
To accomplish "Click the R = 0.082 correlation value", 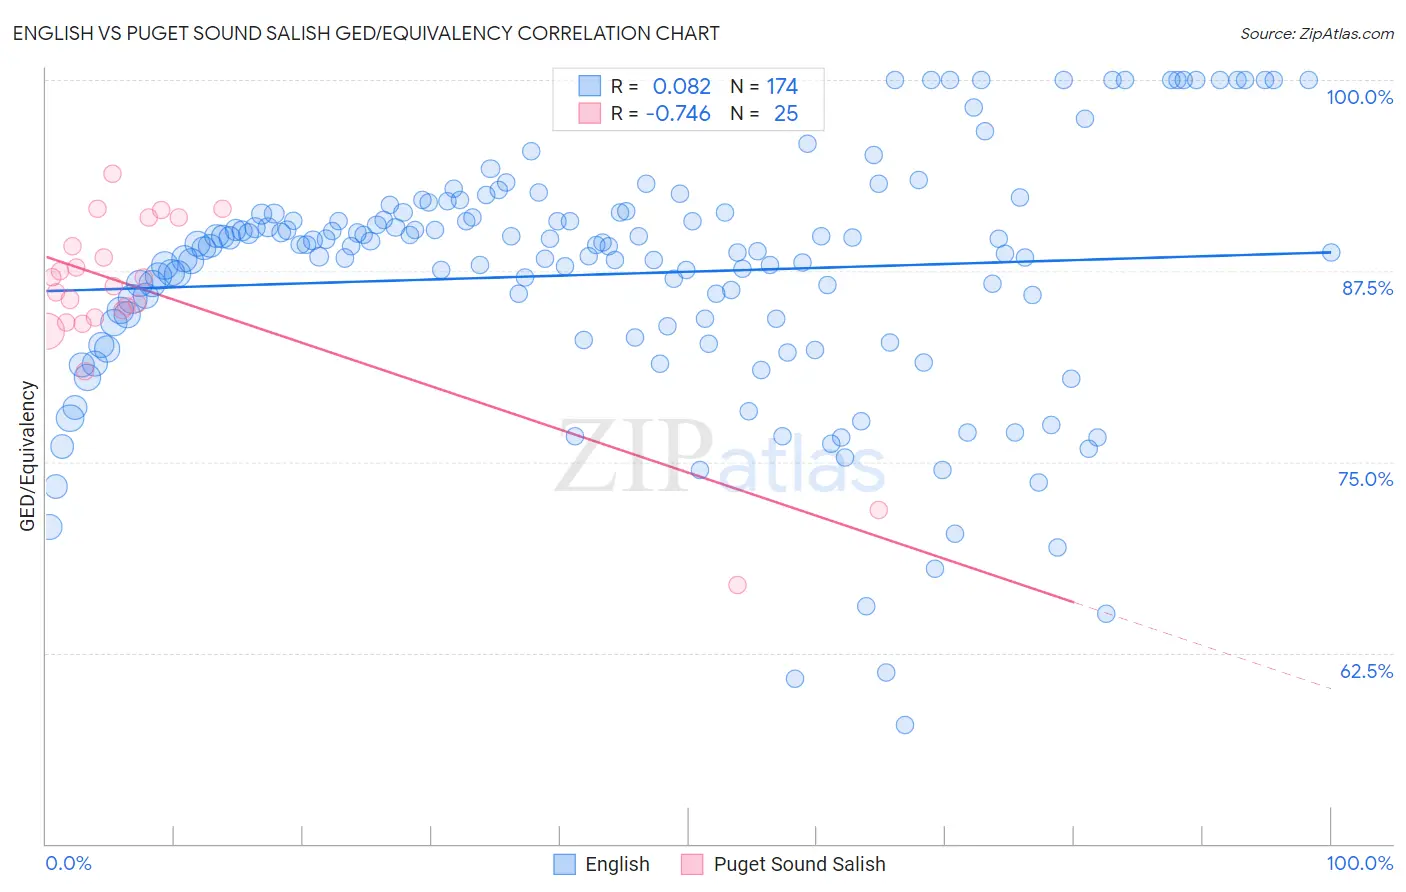I will point(661,86).
